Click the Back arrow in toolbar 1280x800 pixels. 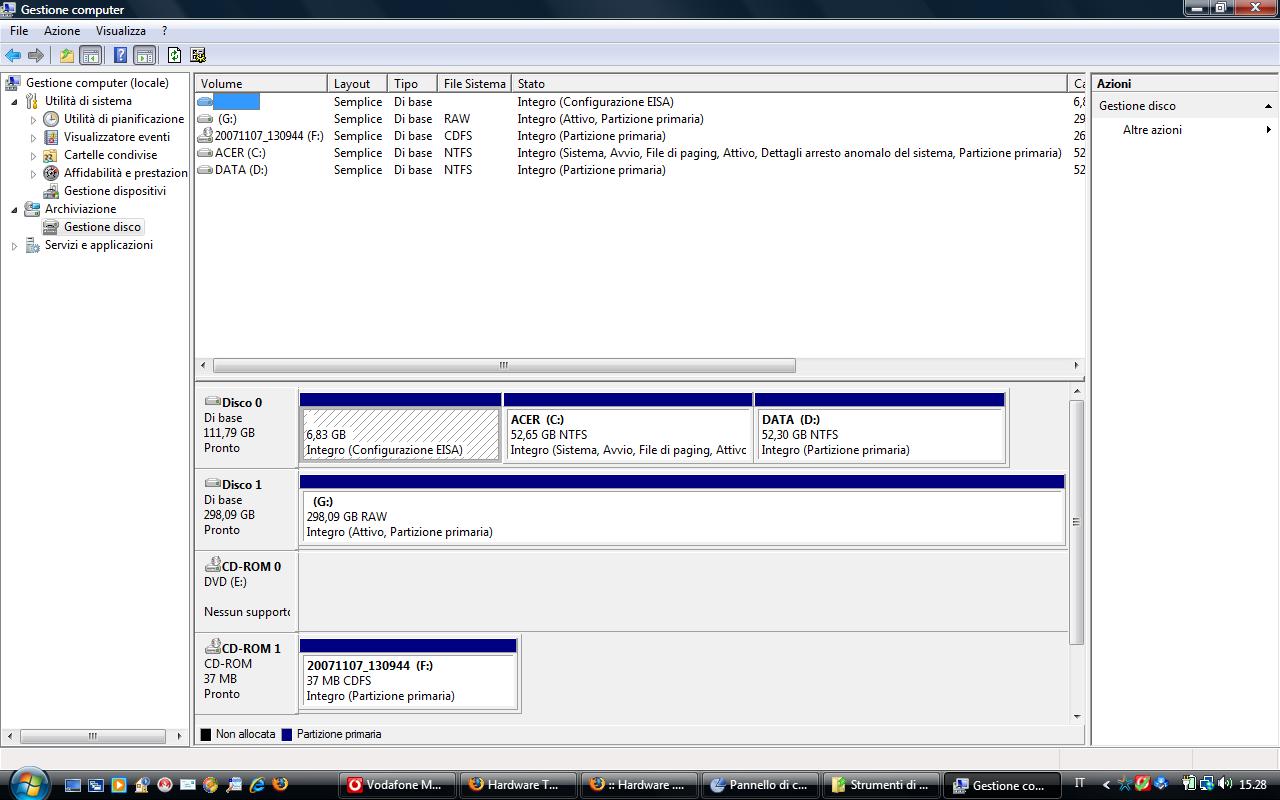click(13, 56)
